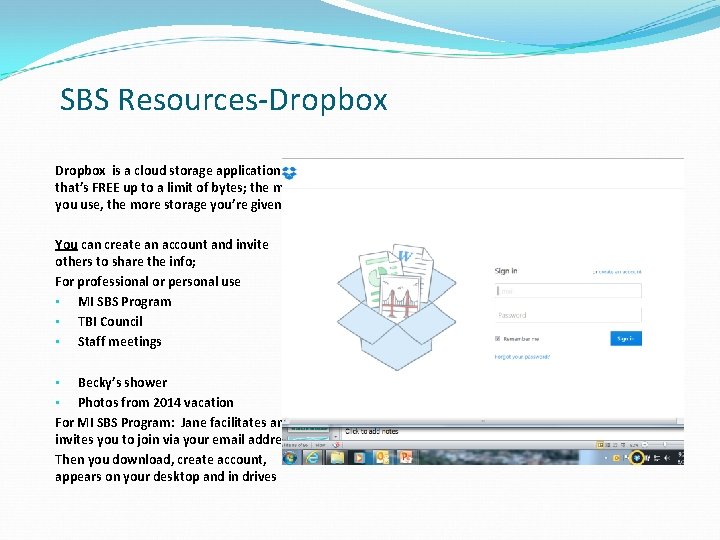Click the spell check status bar icon

coord(337,445)
